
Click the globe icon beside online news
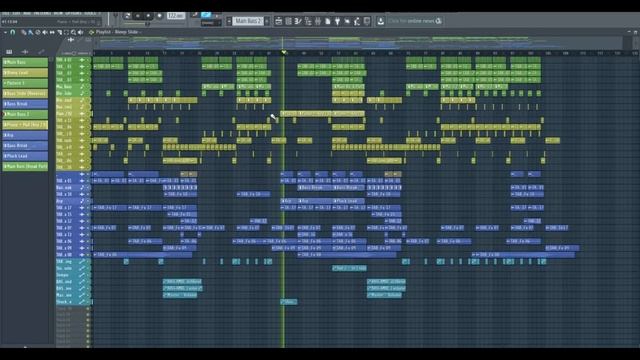click(439, 21)
